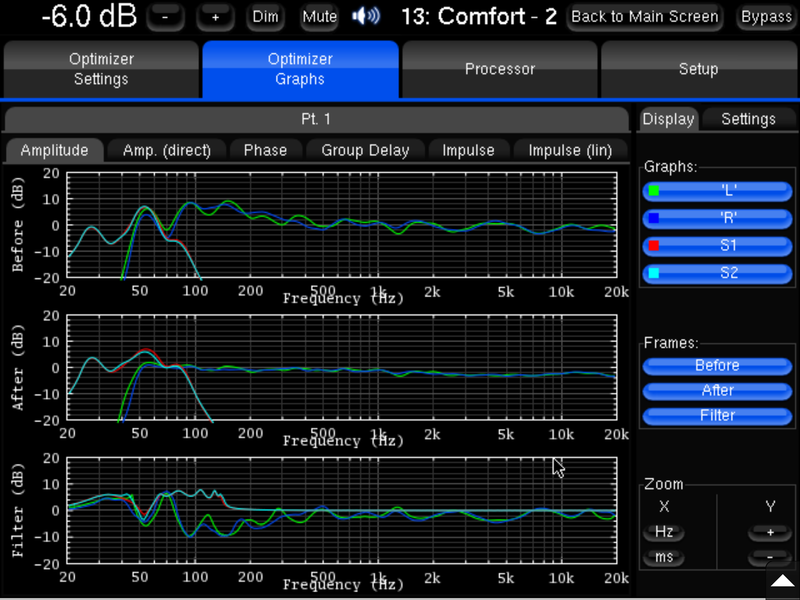Image resolution: width=800 pixels, height=600 pixels.
Task: Click the Pt. 1 measurement point bar
Action: click(x=316, y=119)
